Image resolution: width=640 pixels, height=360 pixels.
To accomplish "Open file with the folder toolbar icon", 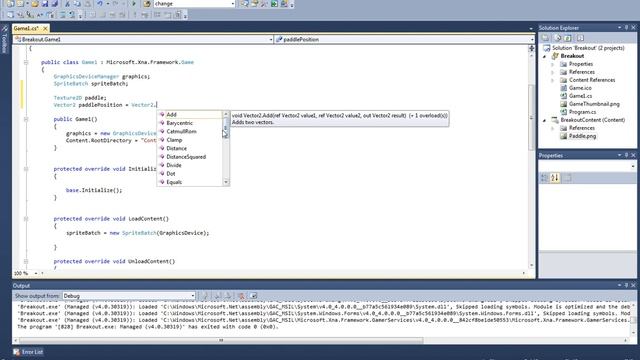I will (x=35, y=4).
